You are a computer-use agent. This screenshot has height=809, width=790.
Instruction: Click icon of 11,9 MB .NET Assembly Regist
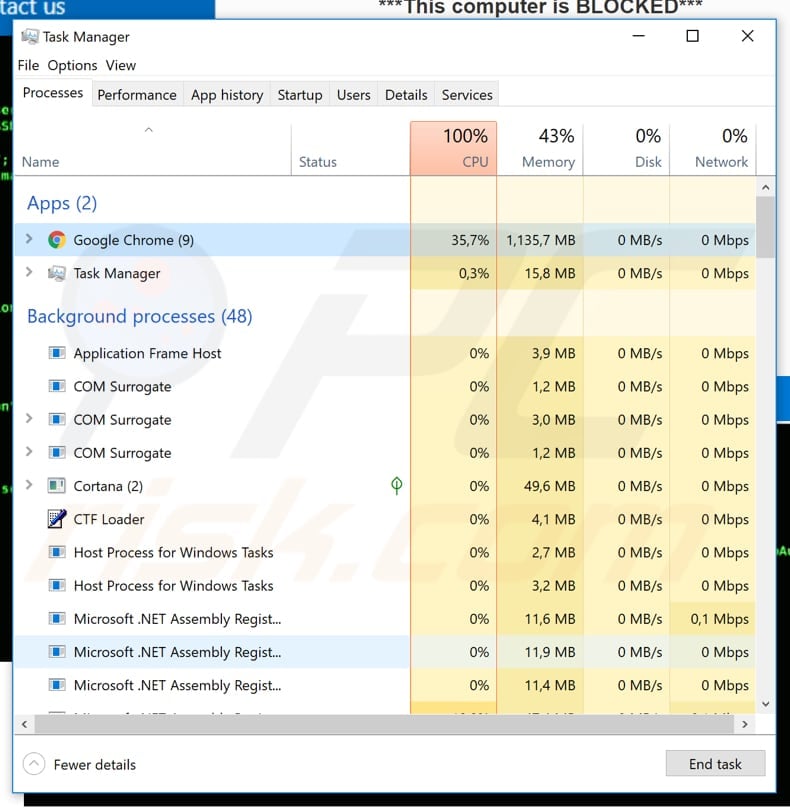57,652
